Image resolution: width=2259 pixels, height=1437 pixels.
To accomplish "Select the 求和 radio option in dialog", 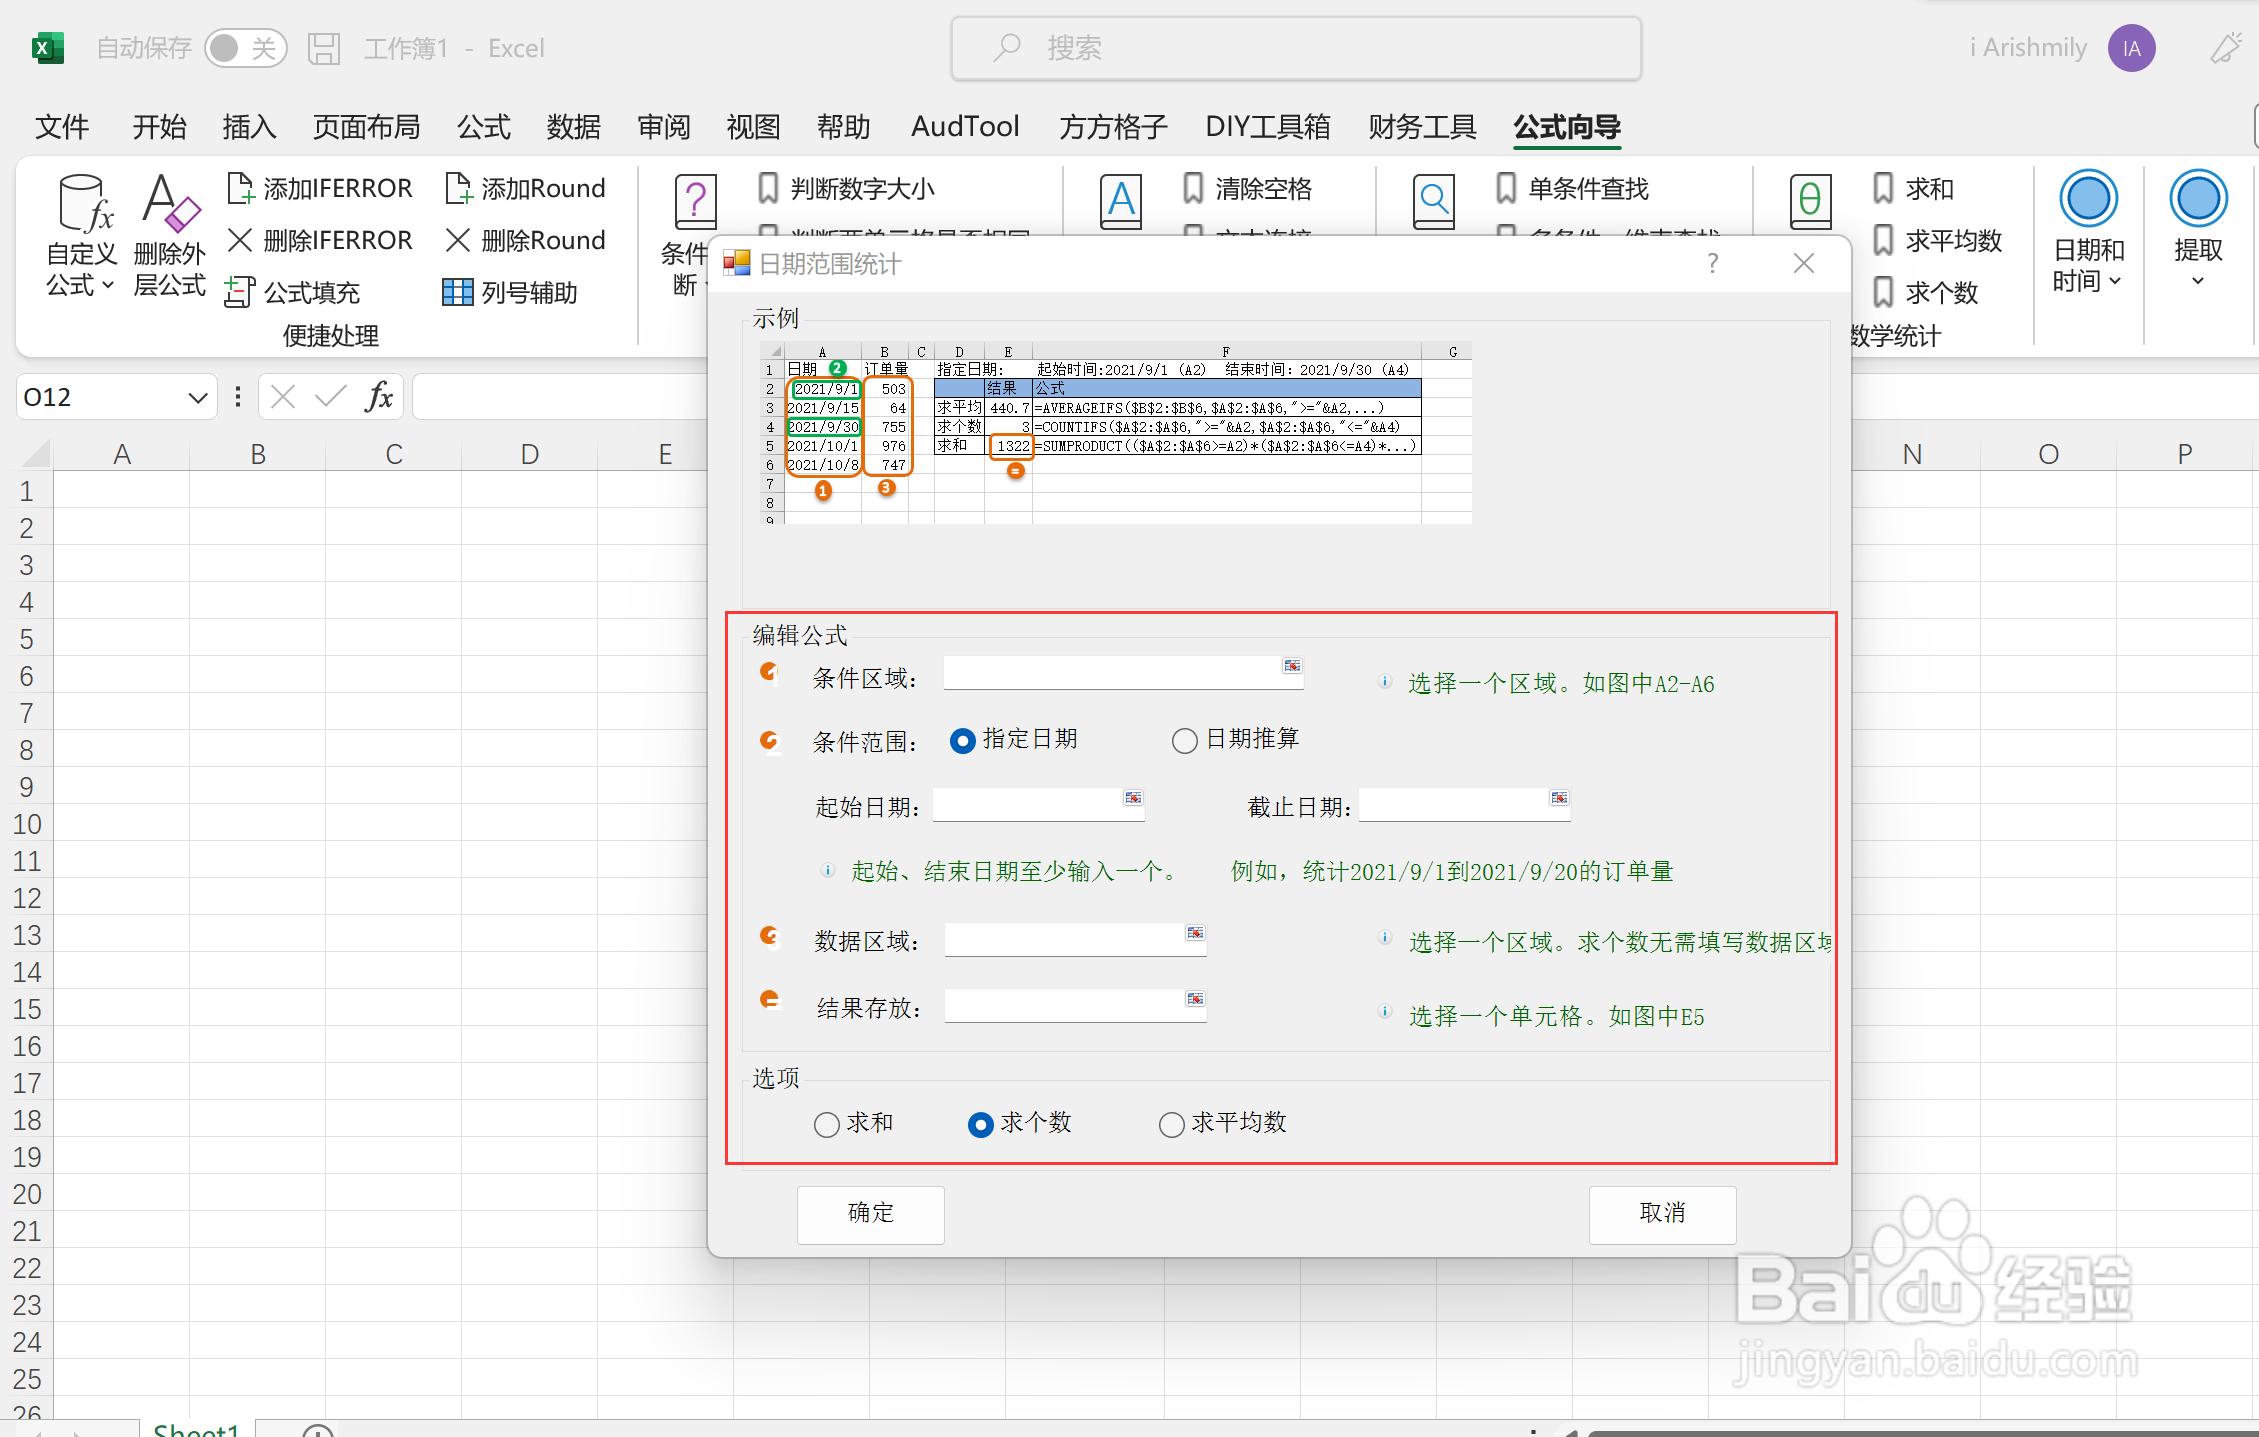I will pos(826,1125).
